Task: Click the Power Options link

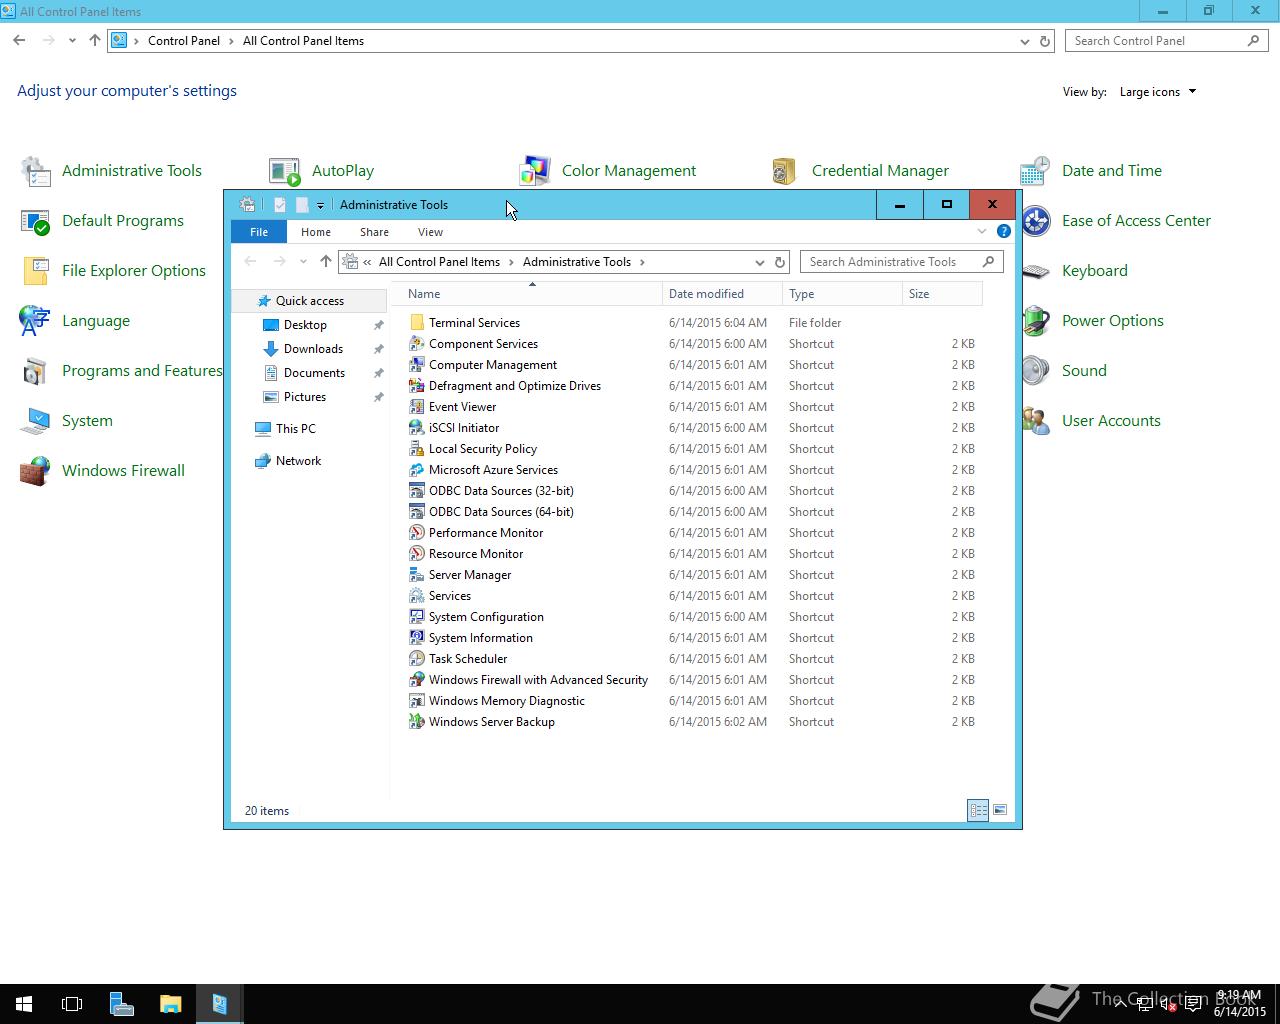Action: pos(1112,321)
